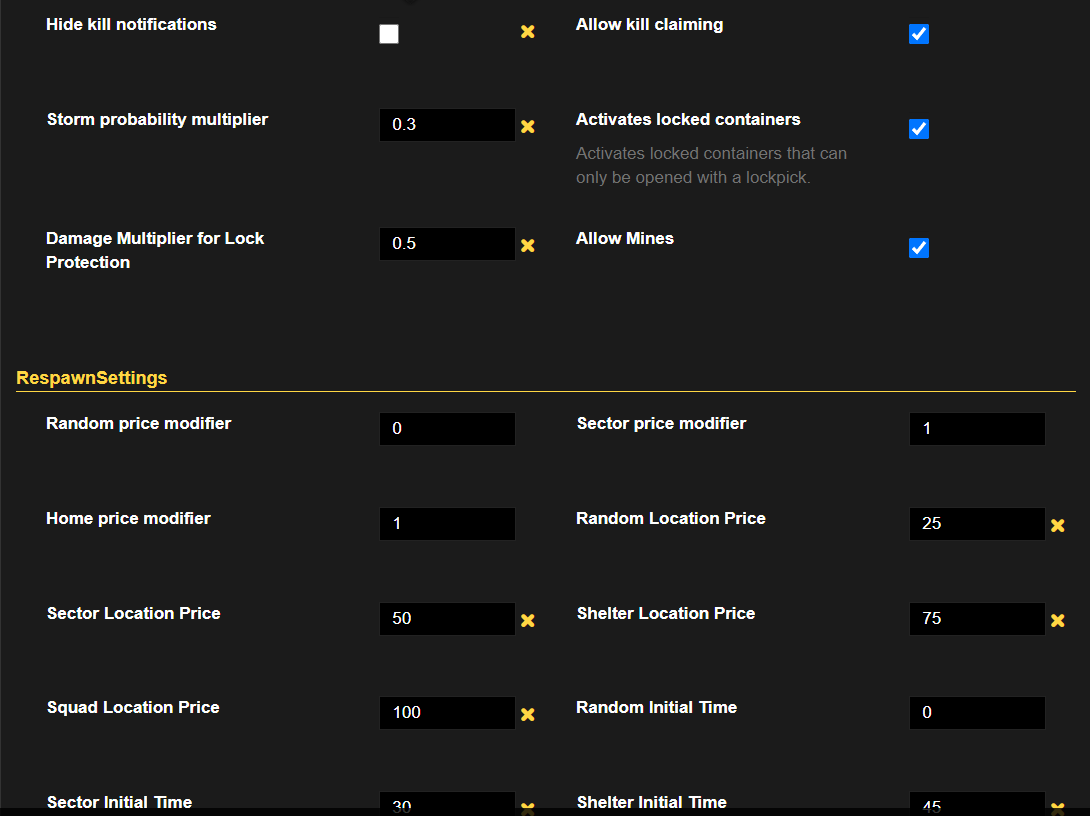The image size is (1090, 816).
Task: Uncheck Allow kill claiming
Action: click(x=918, y=34)
